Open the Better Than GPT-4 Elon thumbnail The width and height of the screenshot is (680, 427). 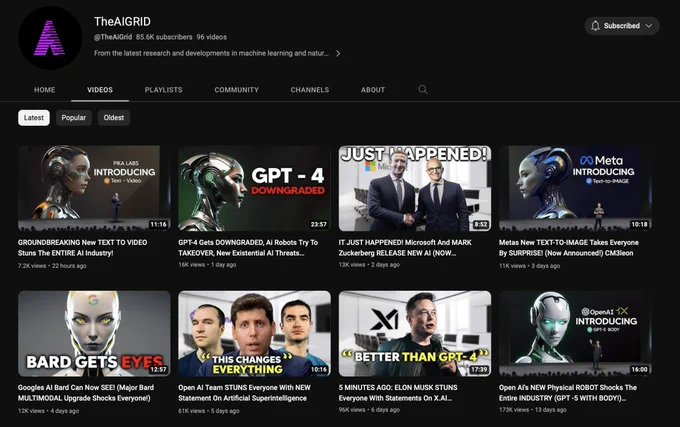pos(415,333)
